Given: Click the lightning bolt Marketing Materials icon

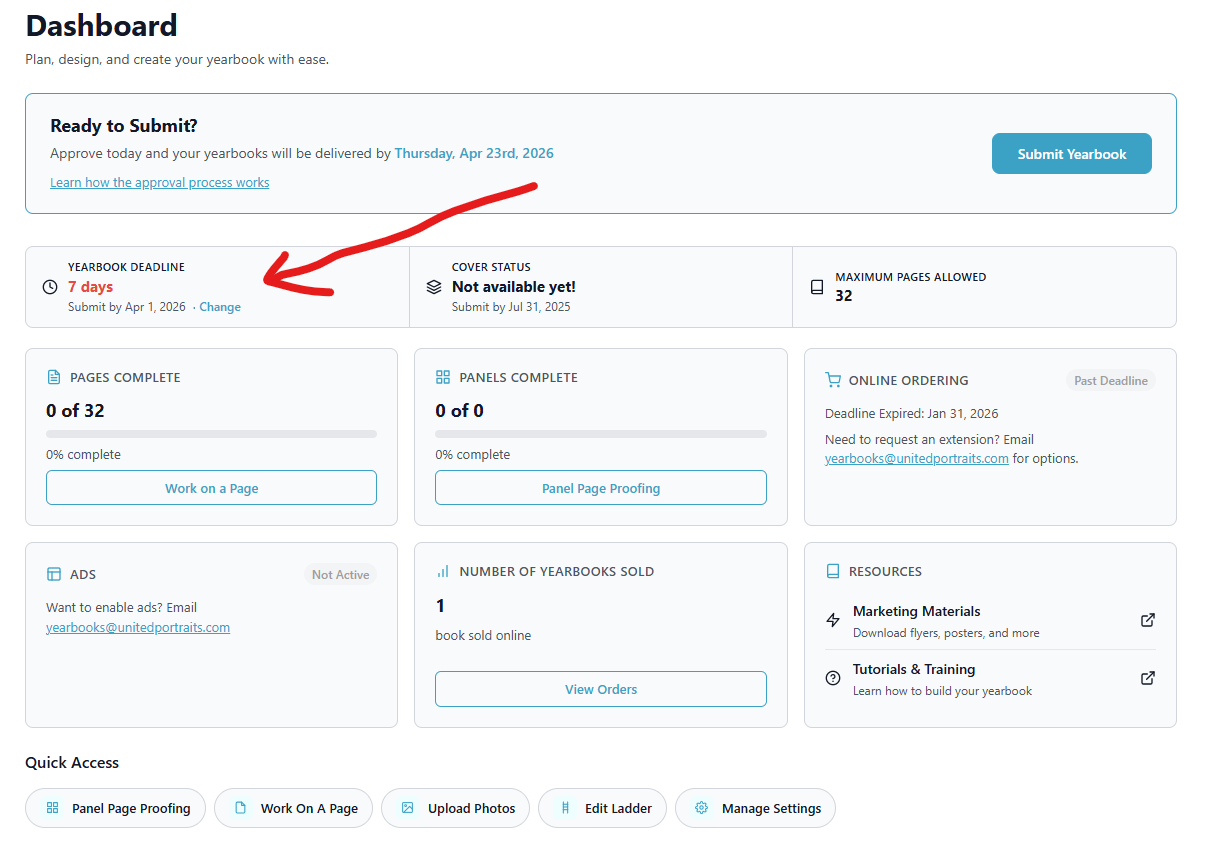Looking at the screenshot, I should point(833,620).
